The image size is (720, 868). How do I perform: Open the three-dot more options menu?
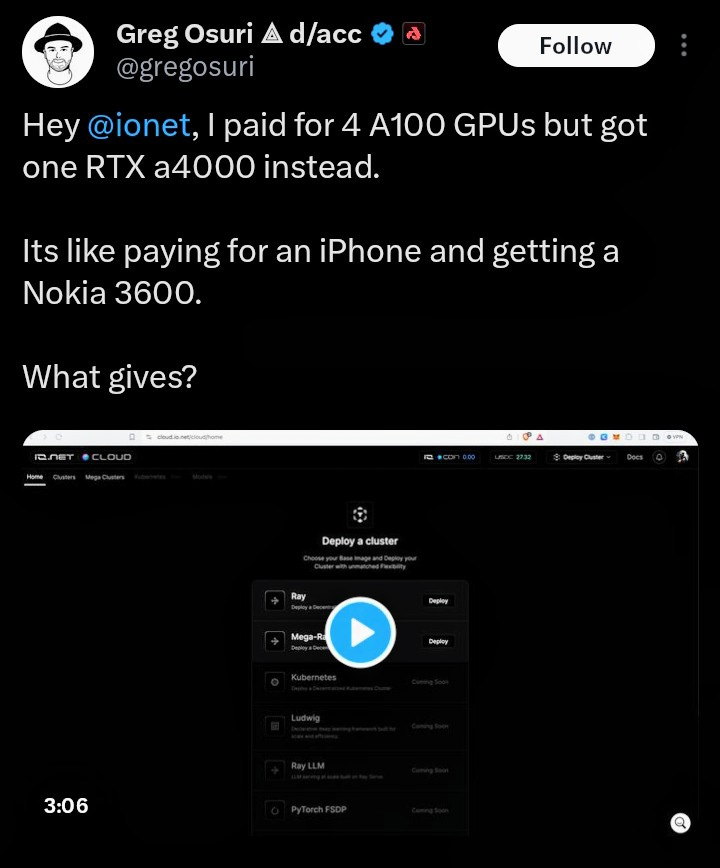(684, 45)
